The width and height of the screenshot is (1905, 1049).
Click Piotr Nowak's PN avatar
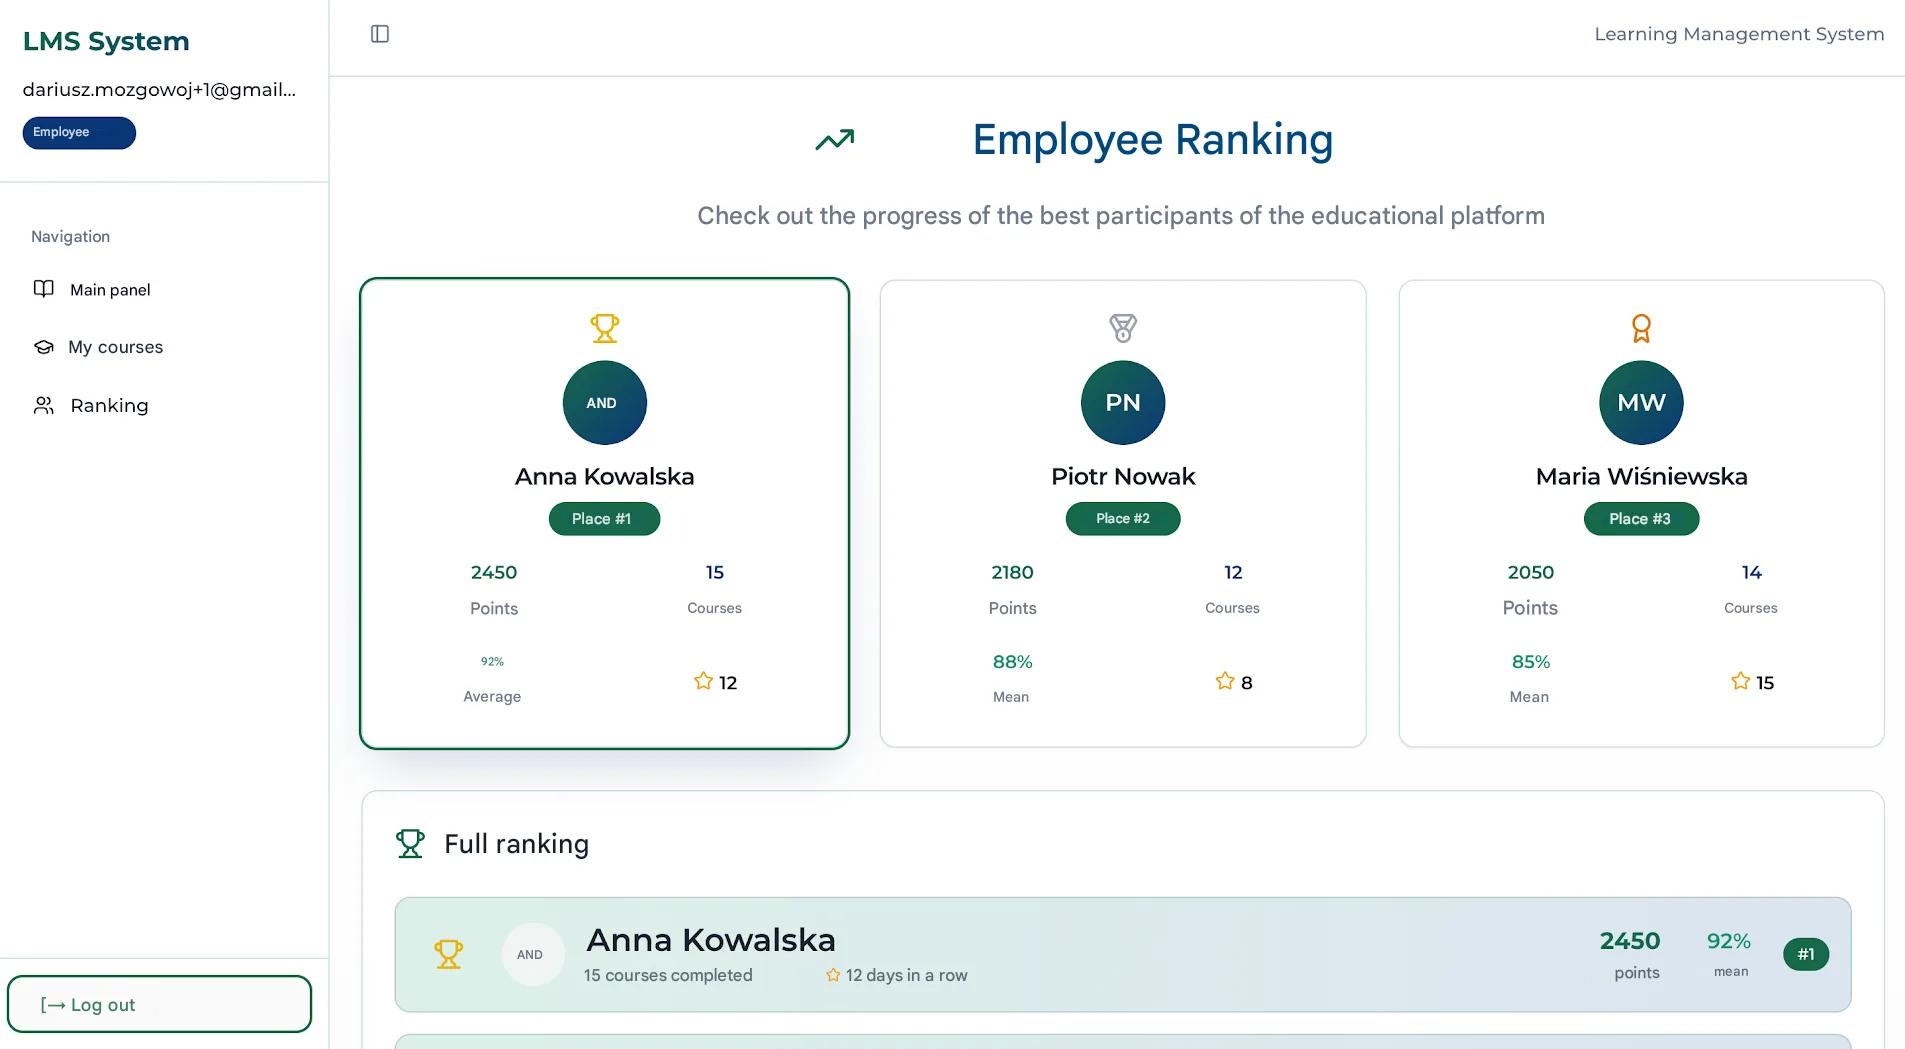coord(1123,403)
